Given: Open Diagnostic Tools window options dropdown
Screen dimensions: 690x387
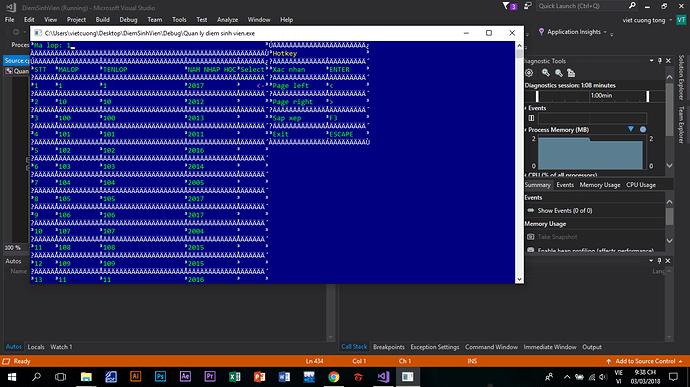Looking at the screenshot, I should point(651,61).
